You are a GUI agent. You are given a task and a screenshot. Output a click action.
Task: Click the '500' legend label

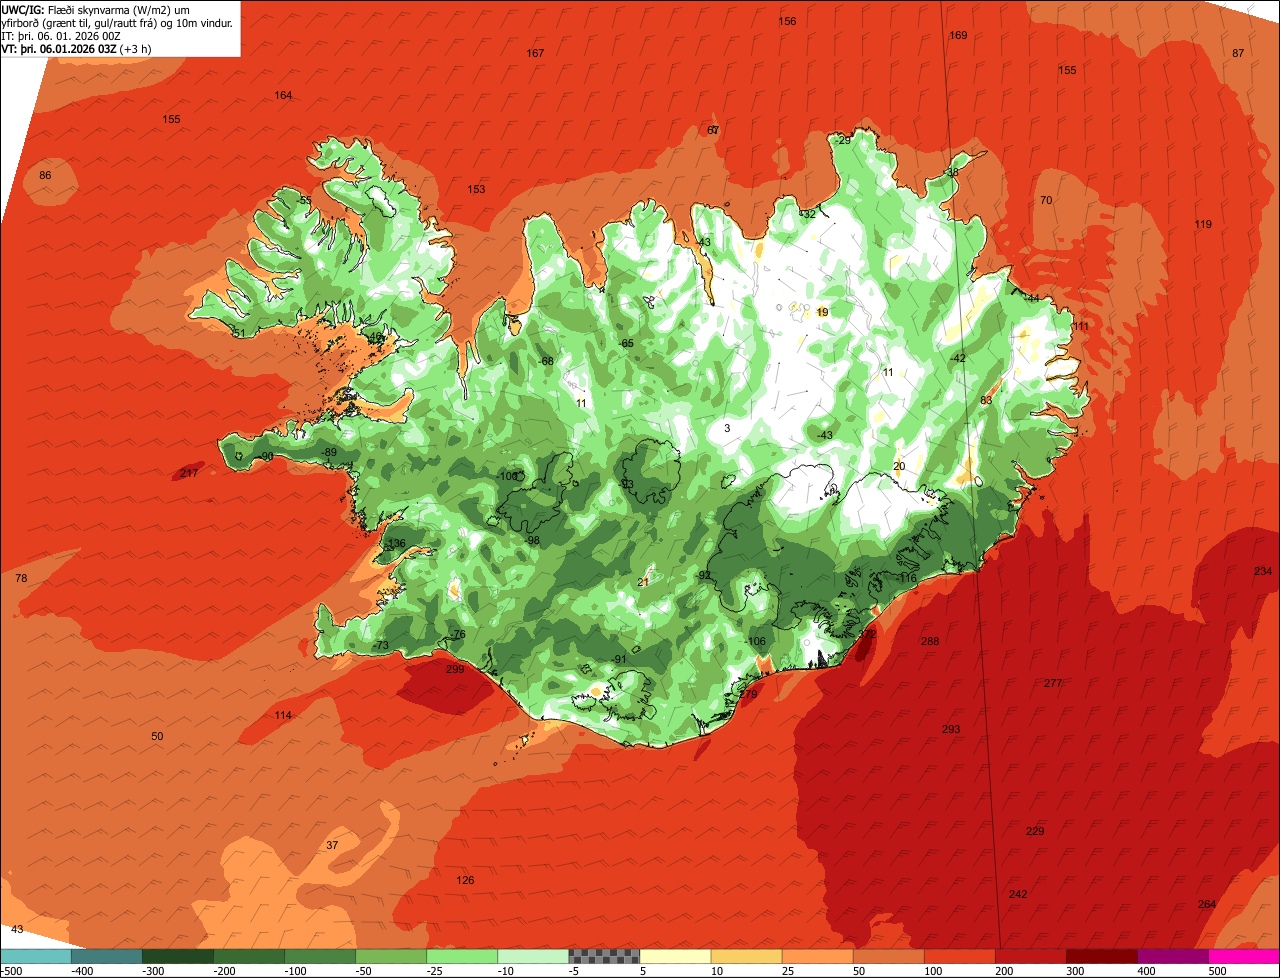1217,971
